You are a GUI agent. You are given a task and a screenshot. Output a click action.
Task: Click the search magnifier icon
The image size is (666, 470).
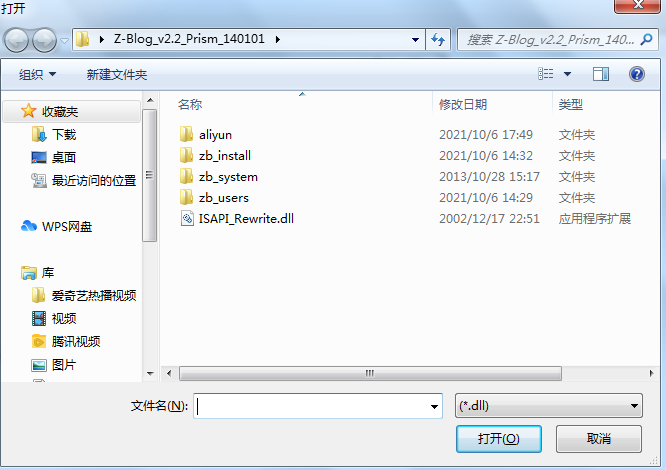pos(646,39)
